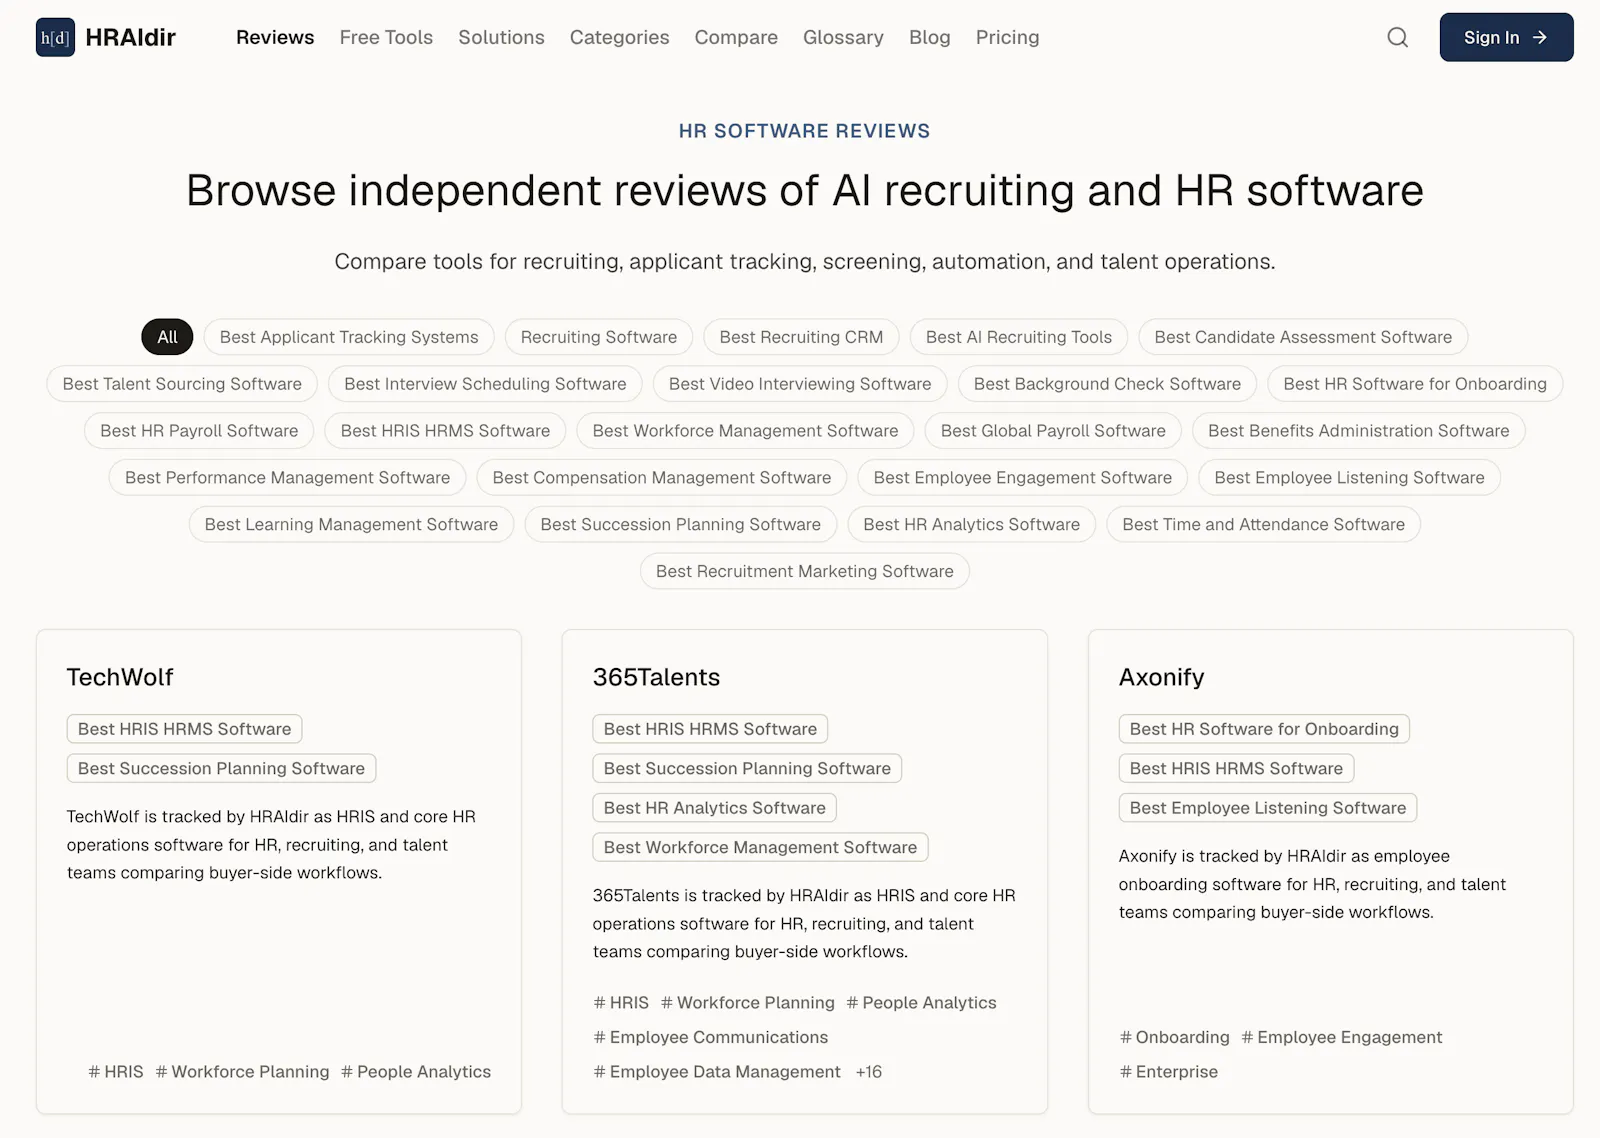Open the 365Talents review card title

click(x=656, y=677)
